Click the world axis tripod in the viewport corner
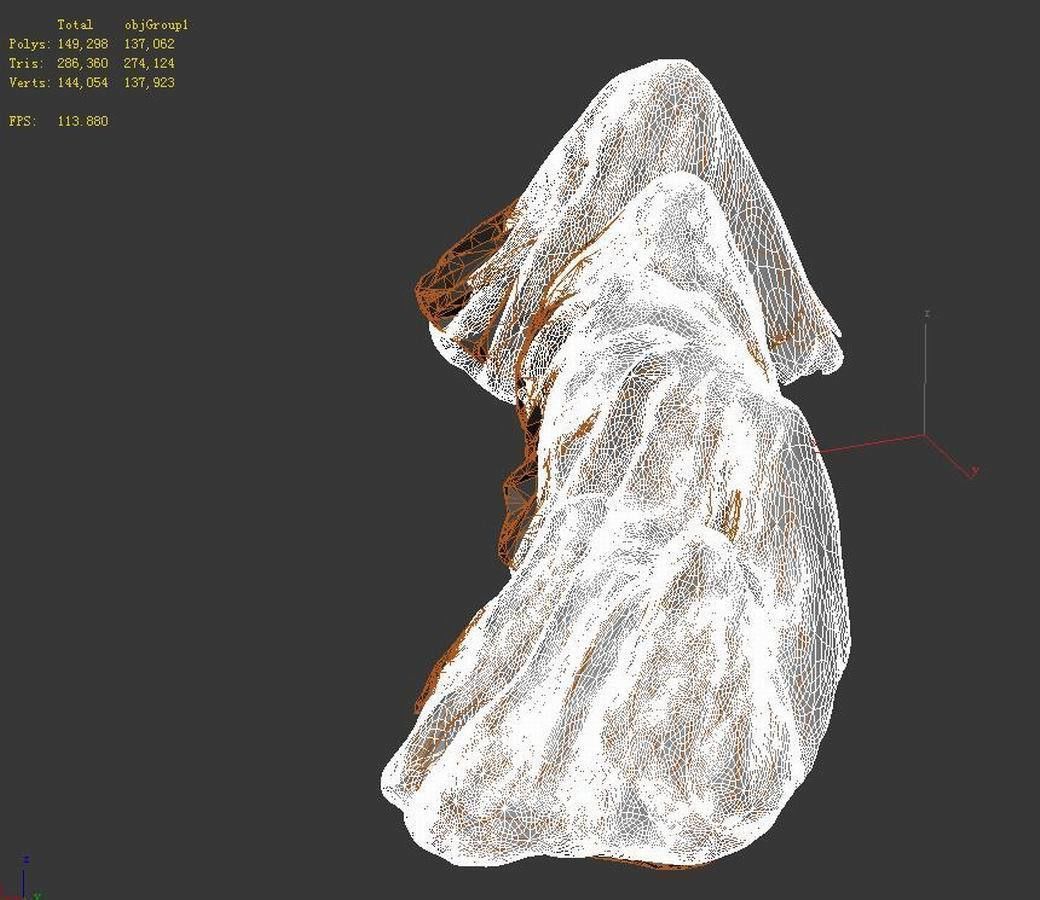 (23, 879)
